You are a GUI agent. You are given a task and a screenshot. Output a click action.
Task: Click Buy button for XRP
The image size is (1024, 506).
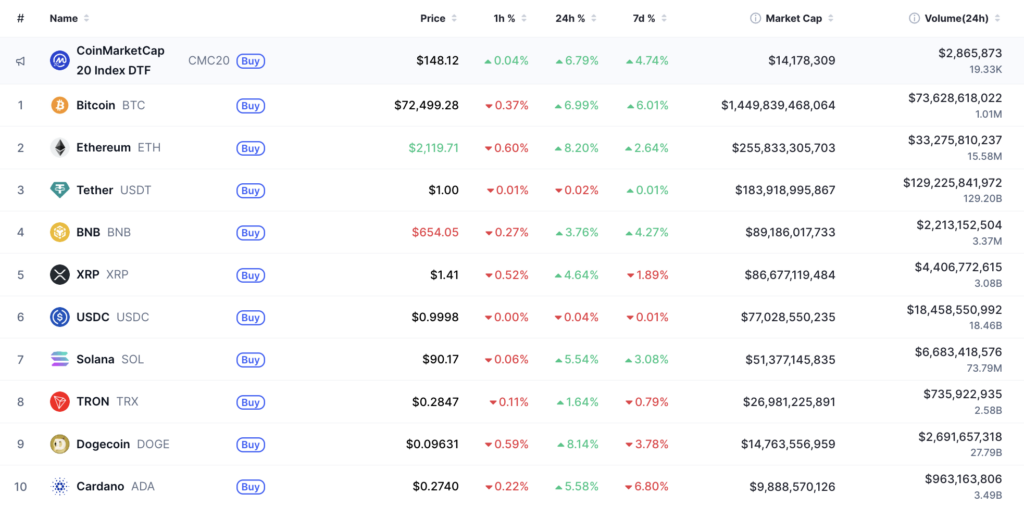point(251,274)
